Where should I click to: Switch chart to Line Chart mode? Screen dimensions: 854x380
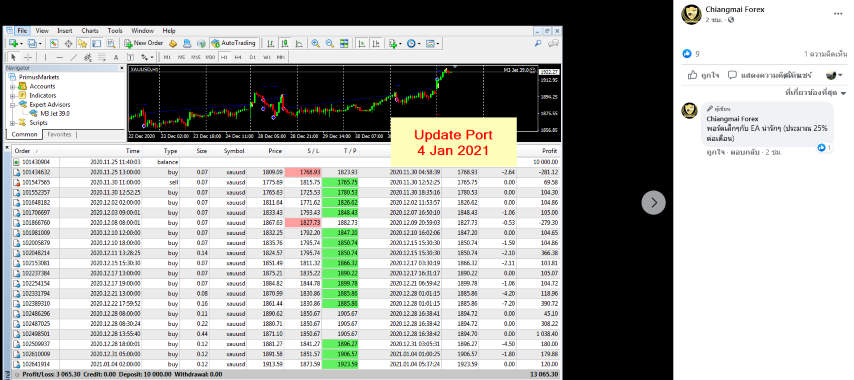coord(299,44)
